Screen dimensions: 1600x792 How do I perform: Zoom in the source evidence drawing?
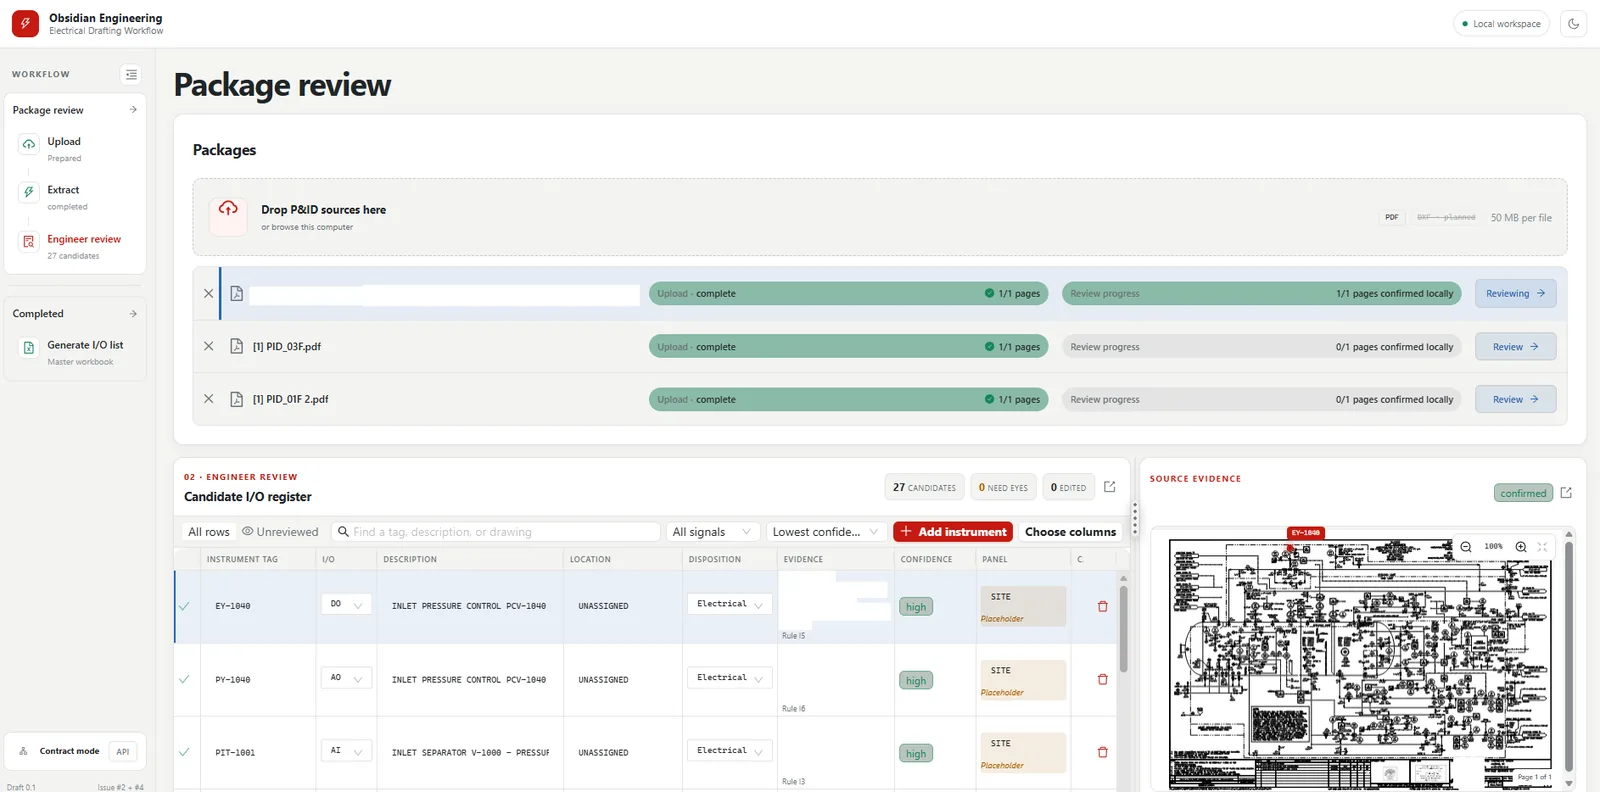pyautogui.click(x=1521, y=547)
